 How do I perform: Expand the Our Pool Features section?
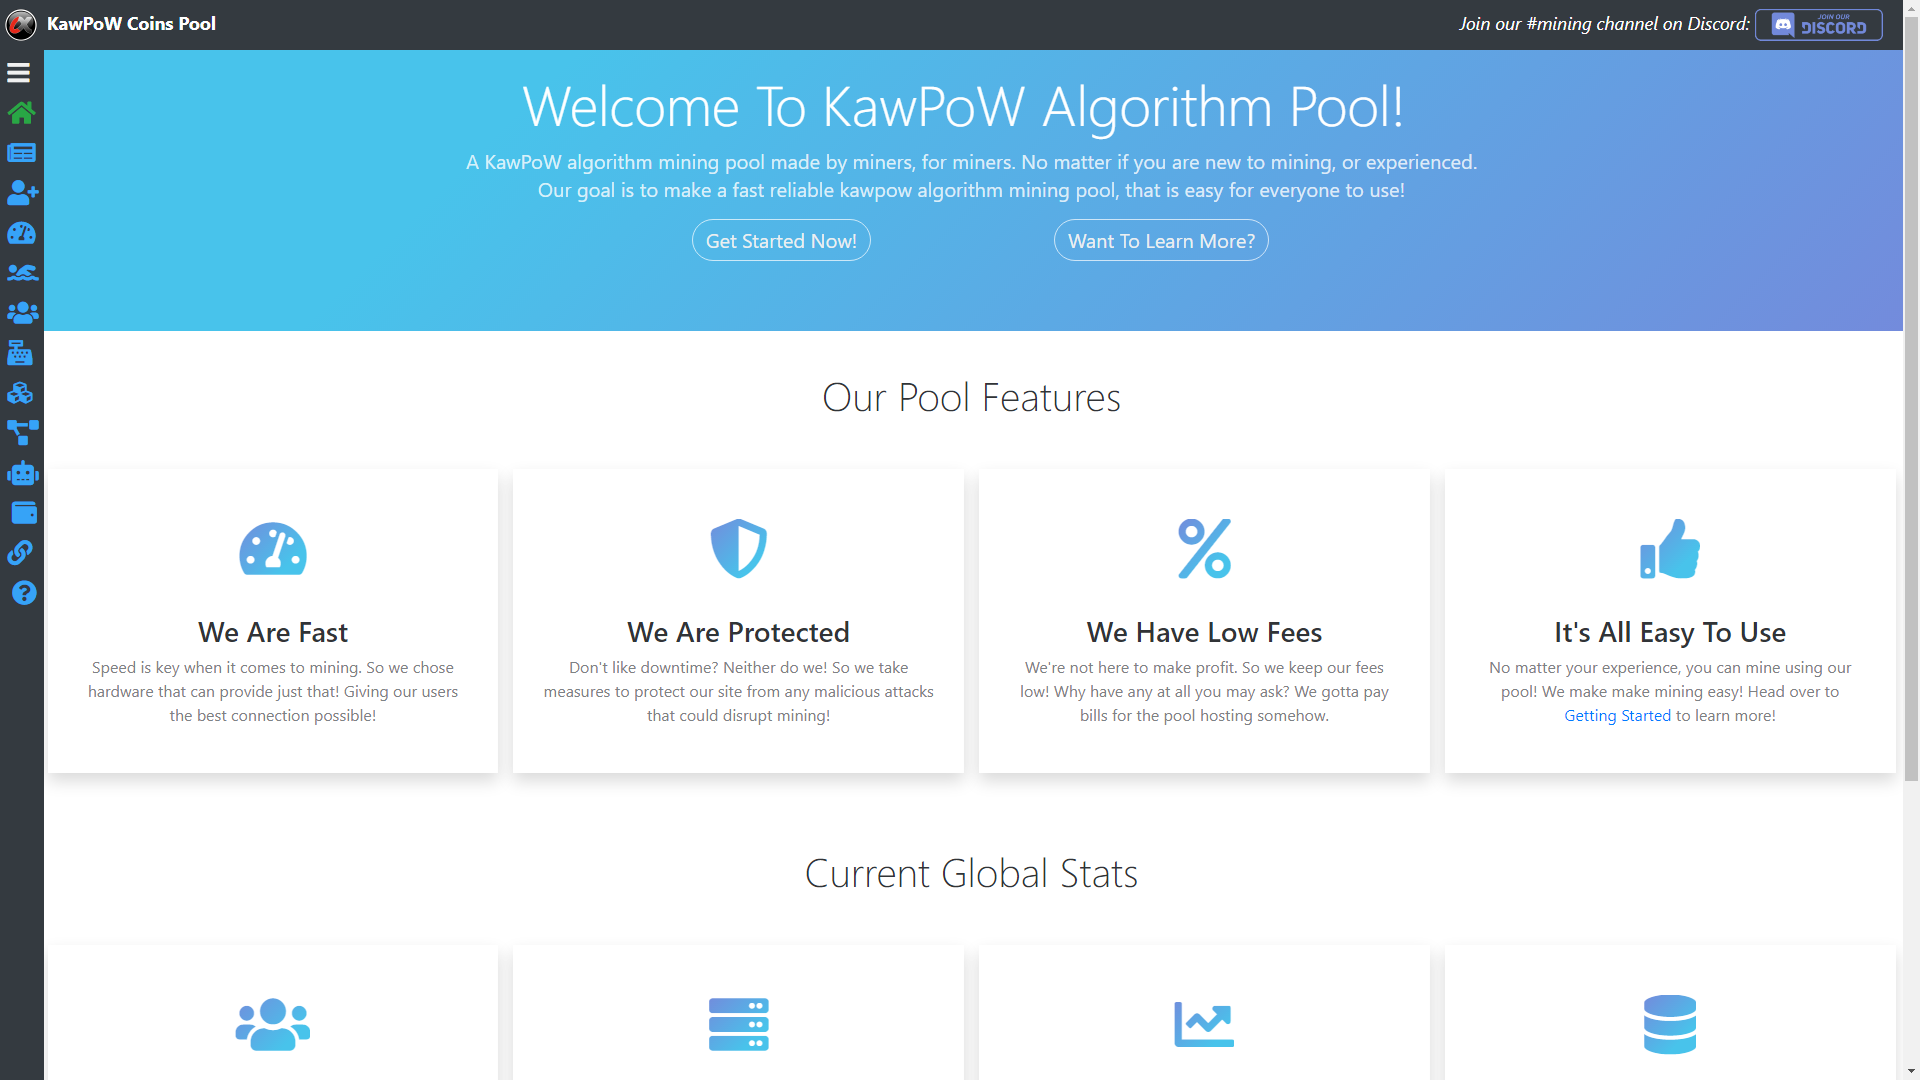click(x=971, y=396)
